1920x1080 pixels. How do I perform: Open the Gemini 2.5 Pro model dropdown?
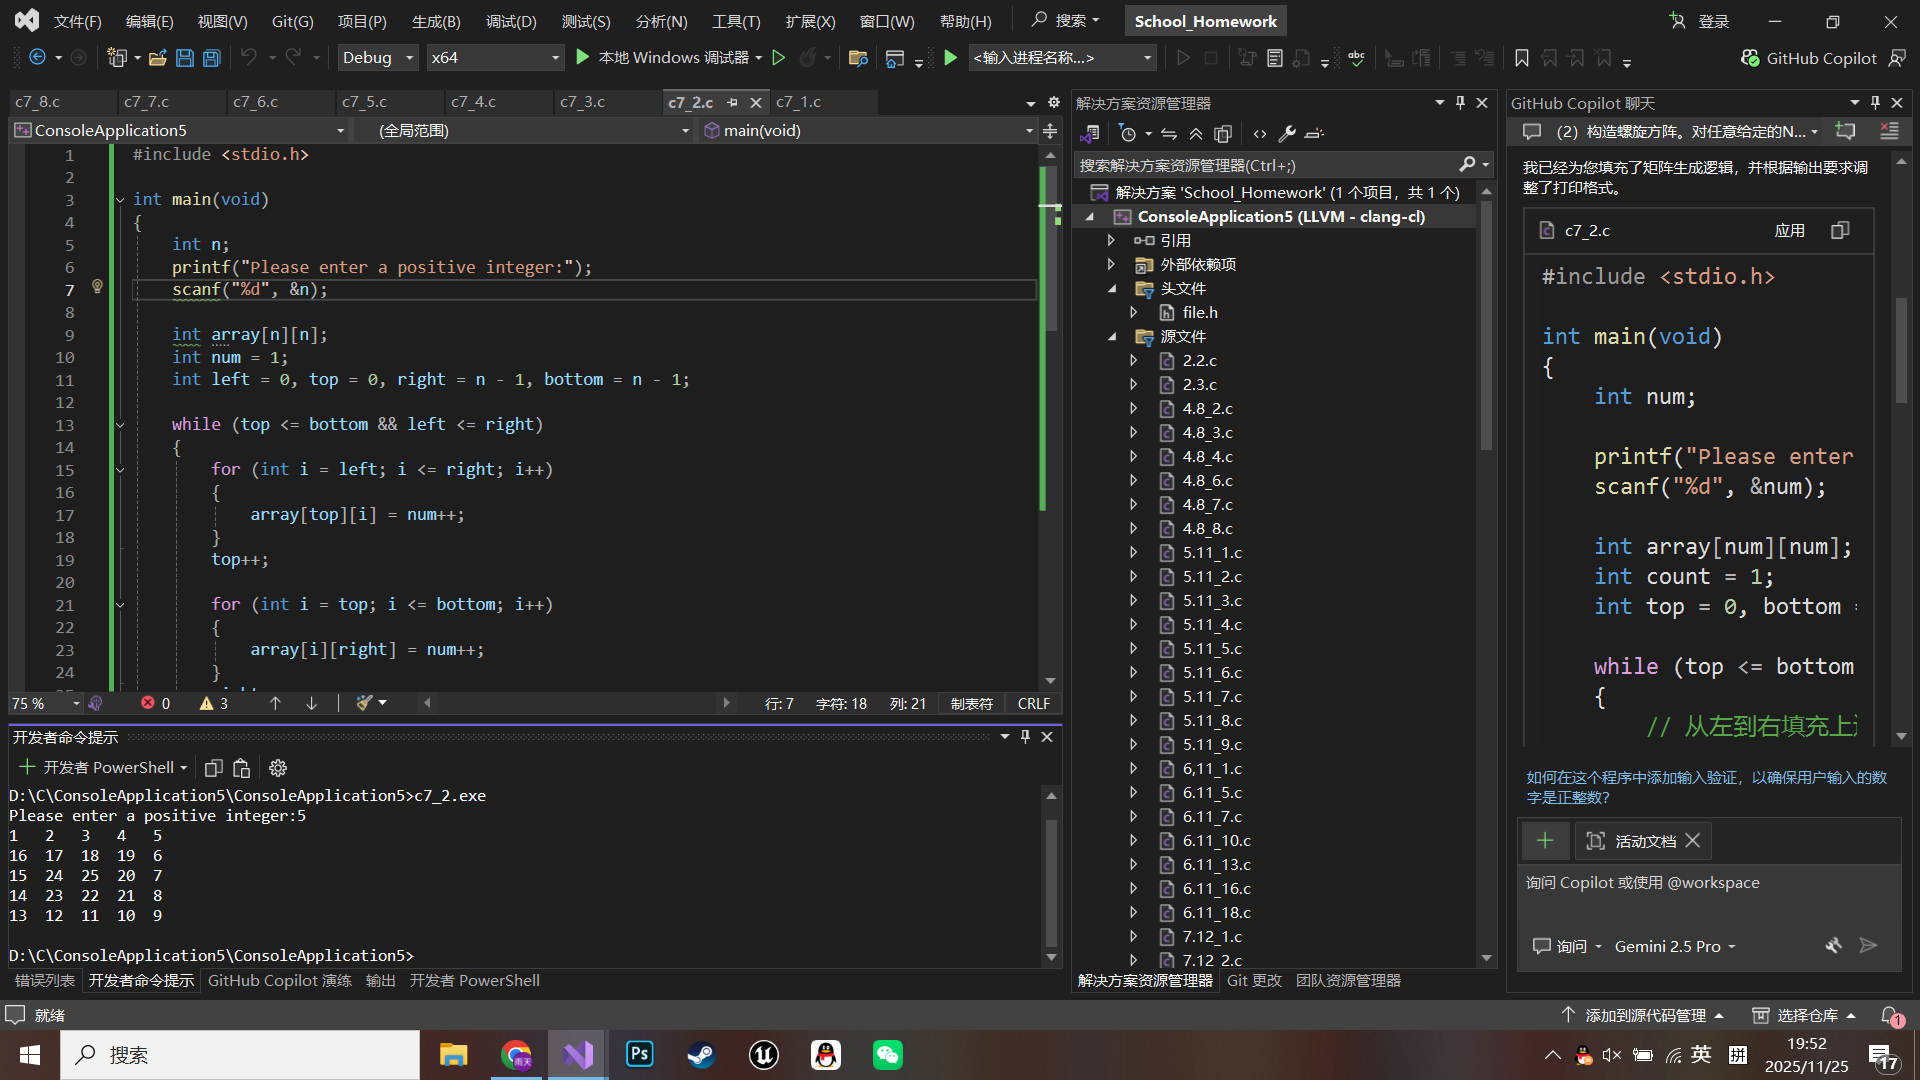click(1675, 946)
